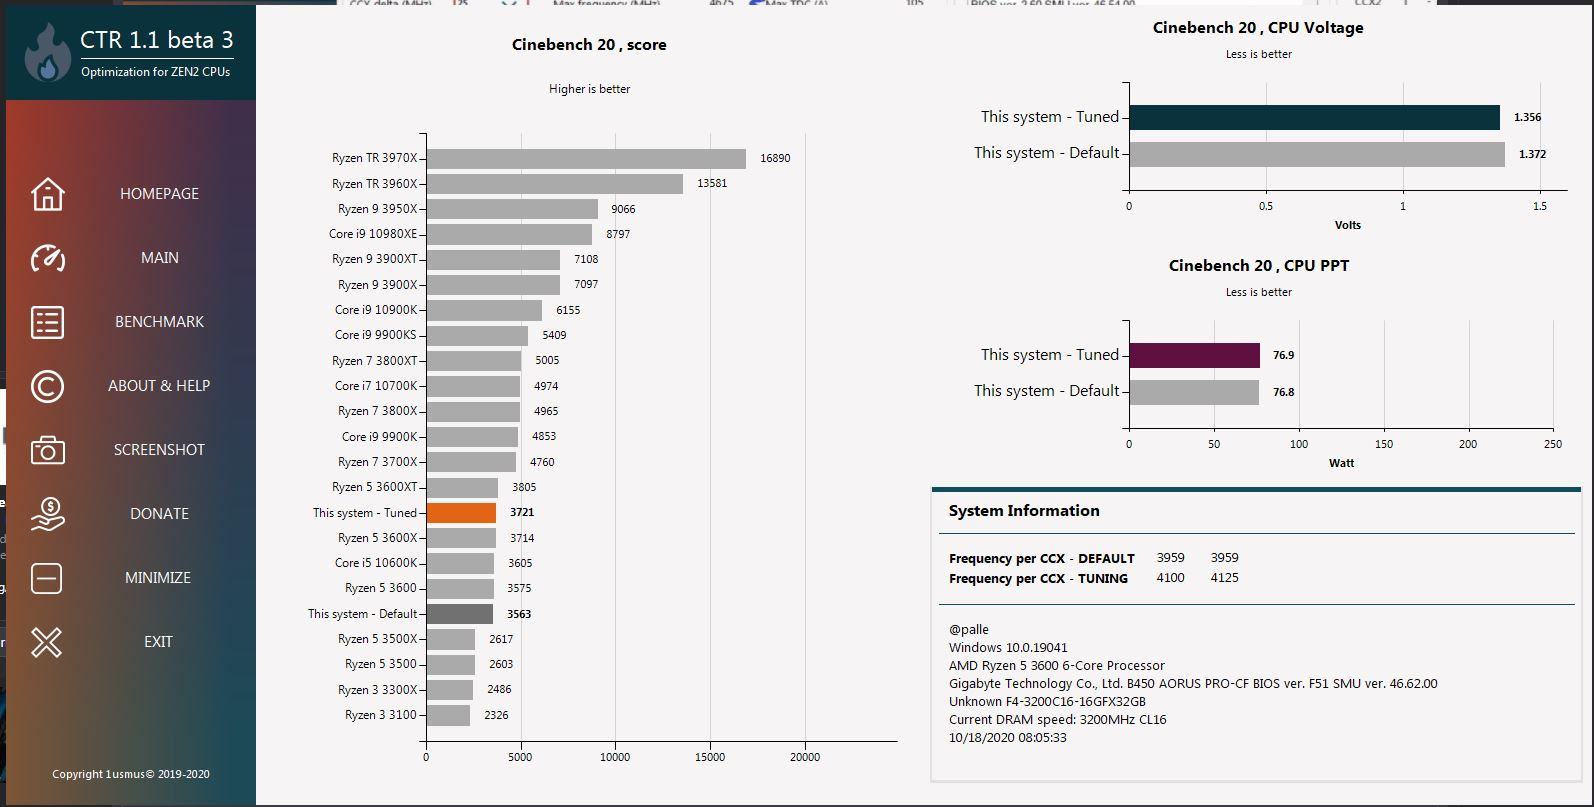Screen dimensions: 1594x807
Task: Click the Homepage house icon
Action: tap(47, 193)
